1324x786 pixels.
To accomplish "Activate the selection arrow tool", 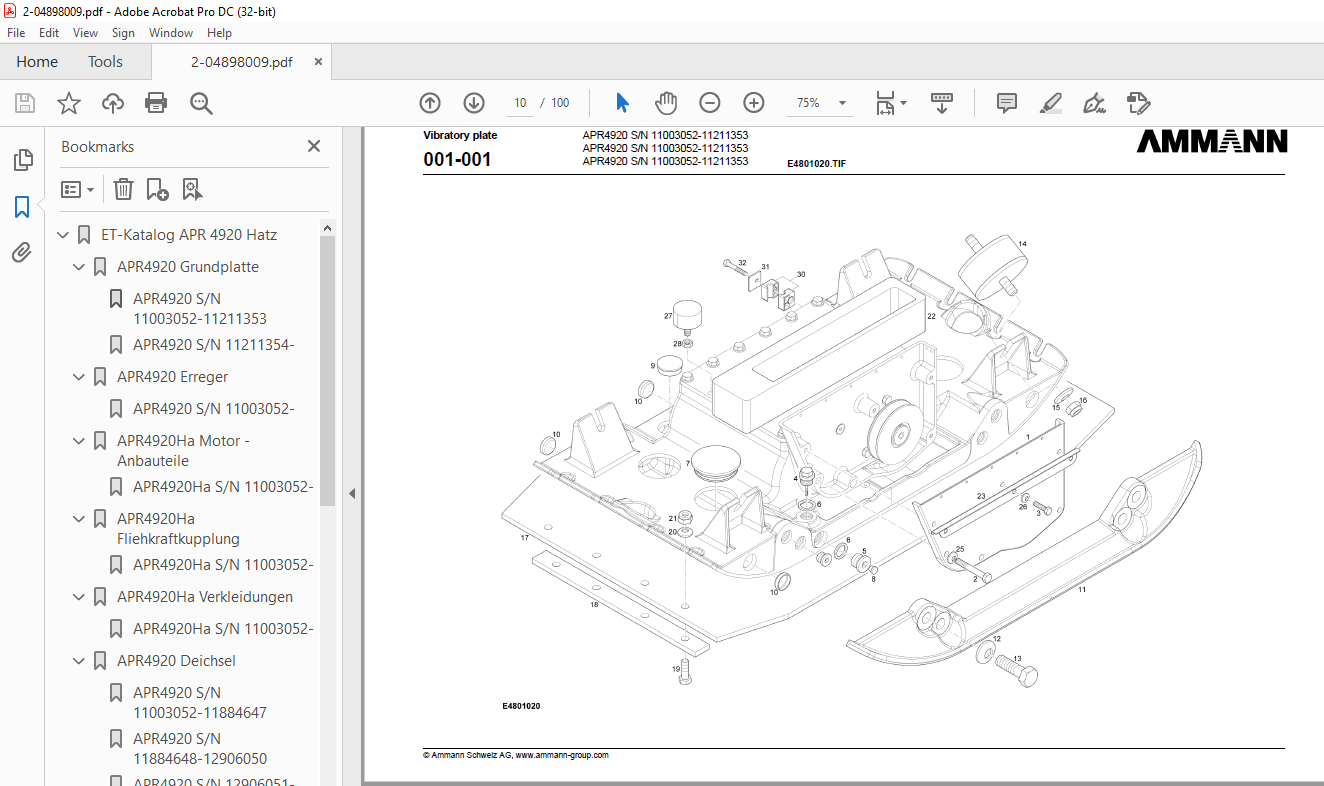I will pyautogui.click(x=622, y=103).
